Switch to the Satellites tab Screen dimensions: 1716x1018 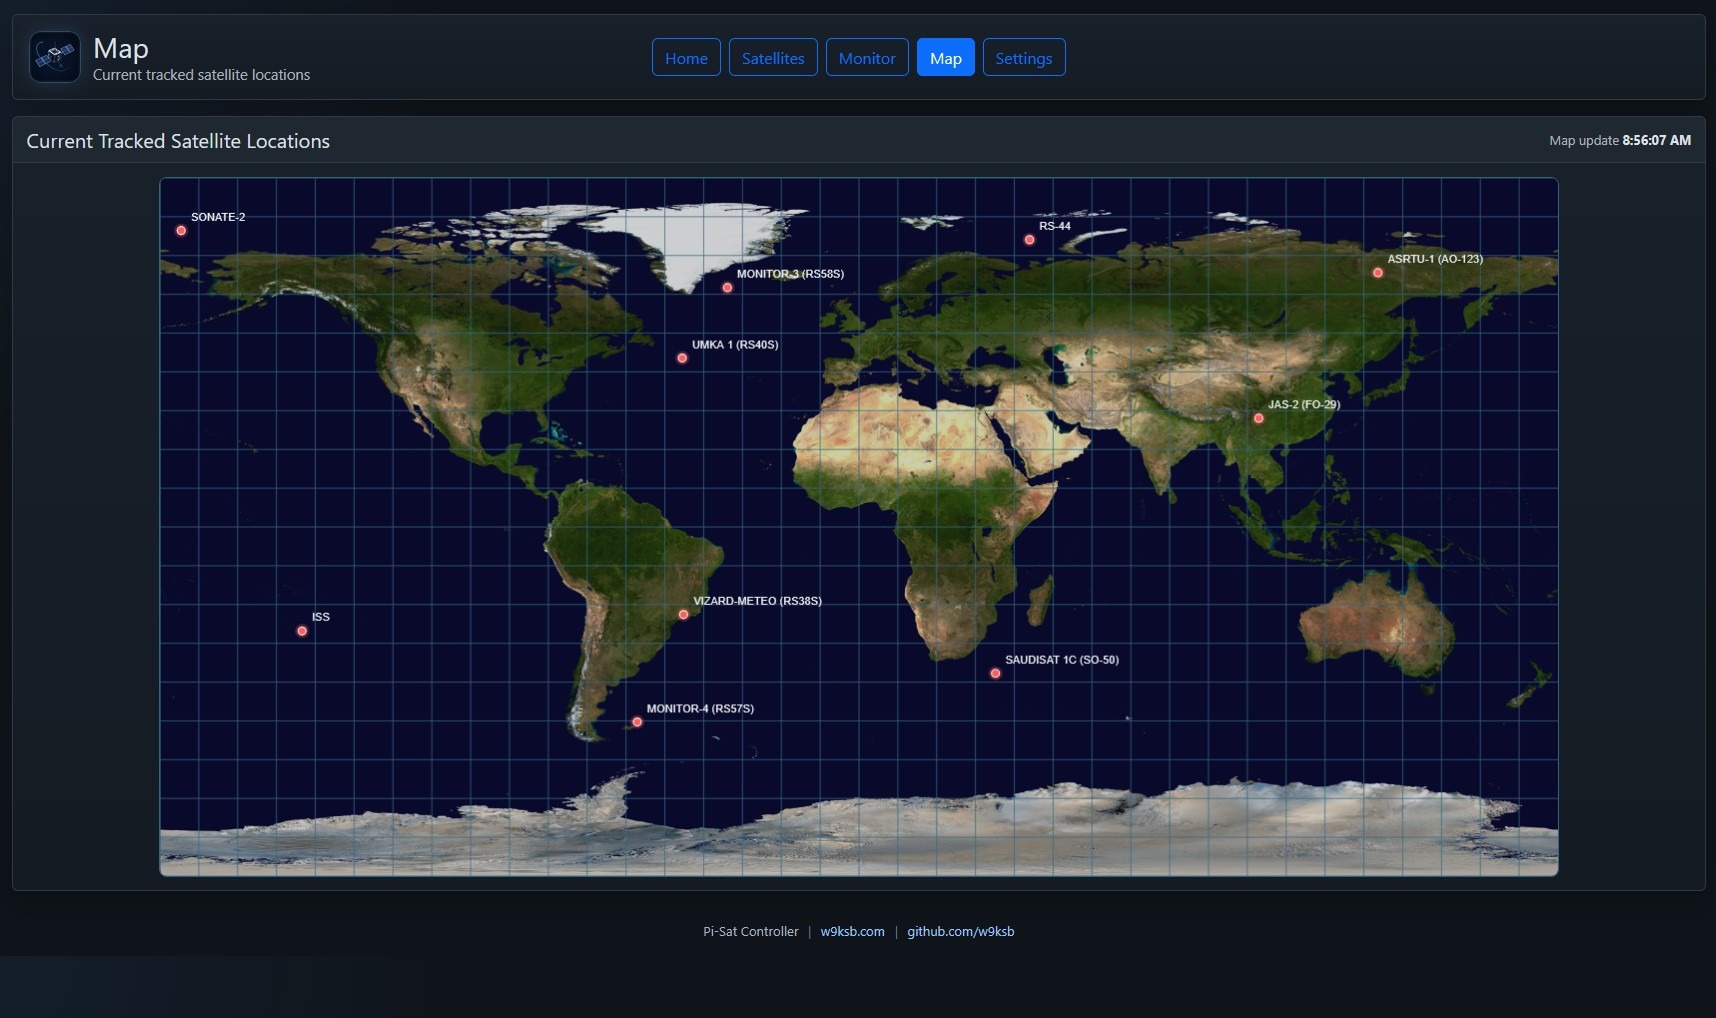[x=773, y=57]
